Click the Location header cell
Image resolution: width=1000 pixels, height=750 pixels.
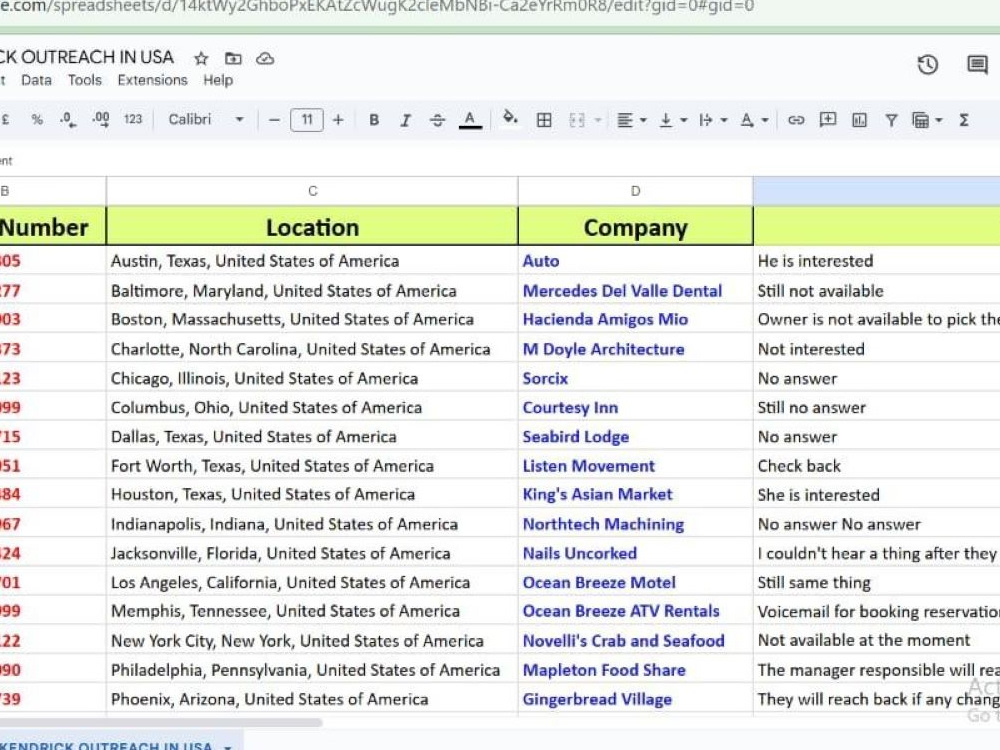click(x=312, y=227)
